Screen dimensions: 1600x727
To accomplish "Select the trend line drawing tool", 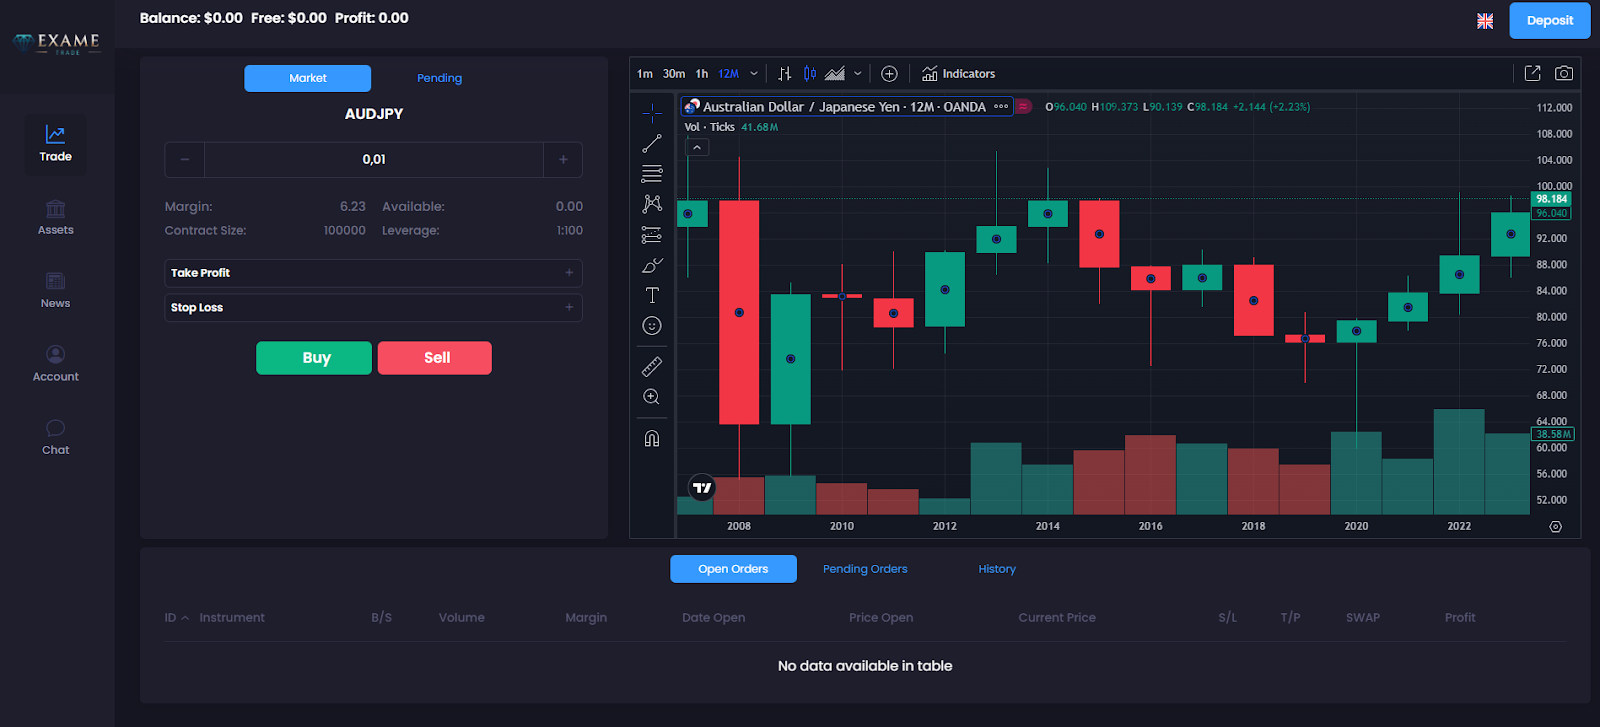I will pyautogui.click(x=652, y=144).
